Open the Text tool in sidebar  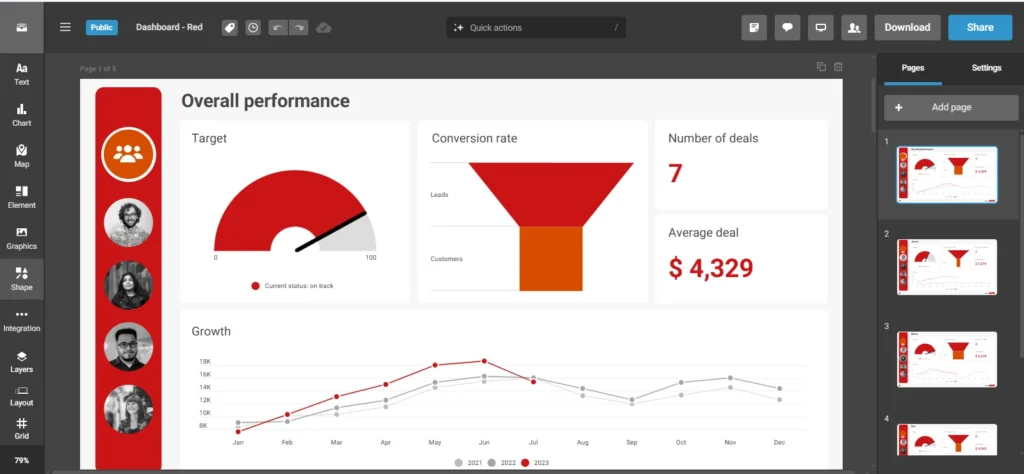click(x=22, y=74)
